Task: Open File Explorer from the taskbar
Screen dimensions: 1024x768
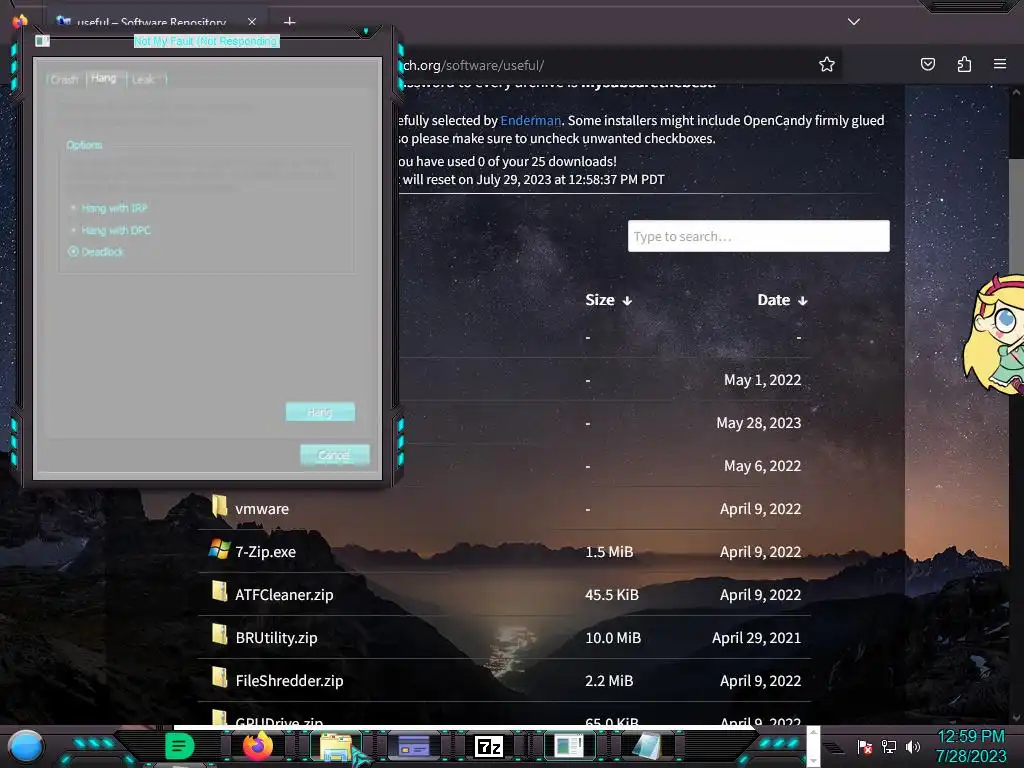Action: coord(336,746)
